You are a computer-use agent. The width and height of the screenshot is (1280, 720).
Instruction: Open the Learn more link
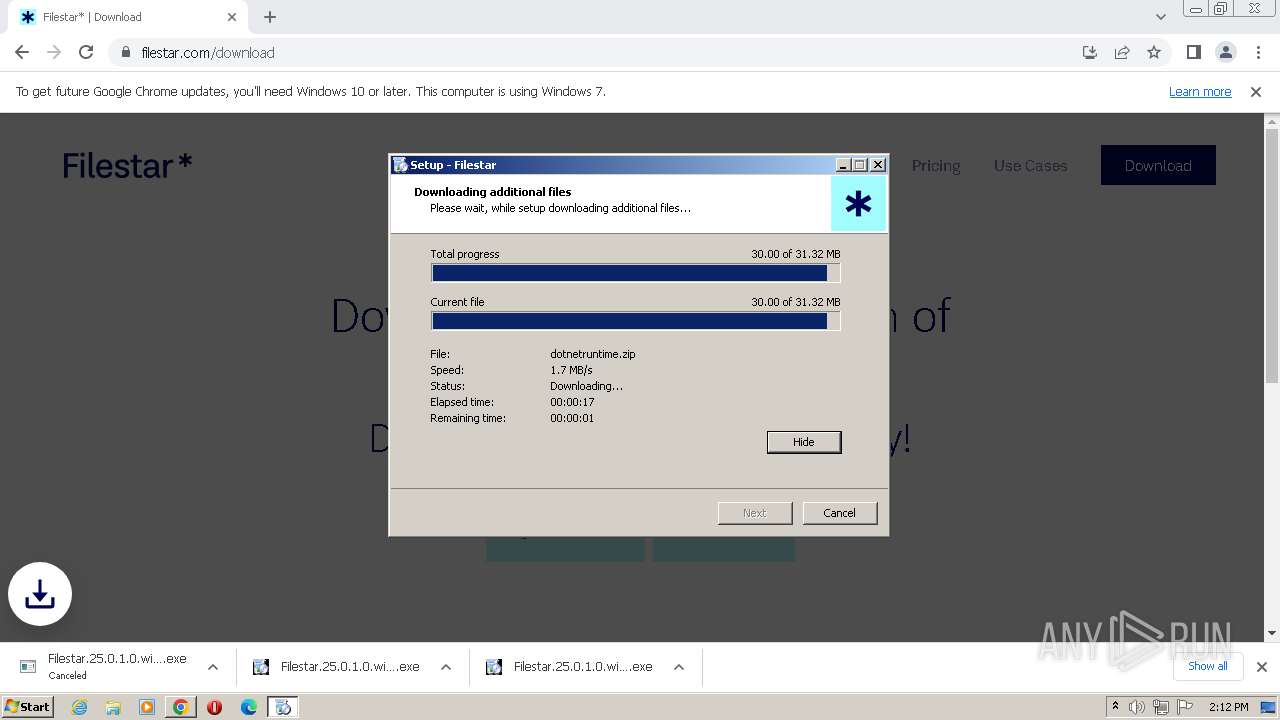(x=1200, y=91)
